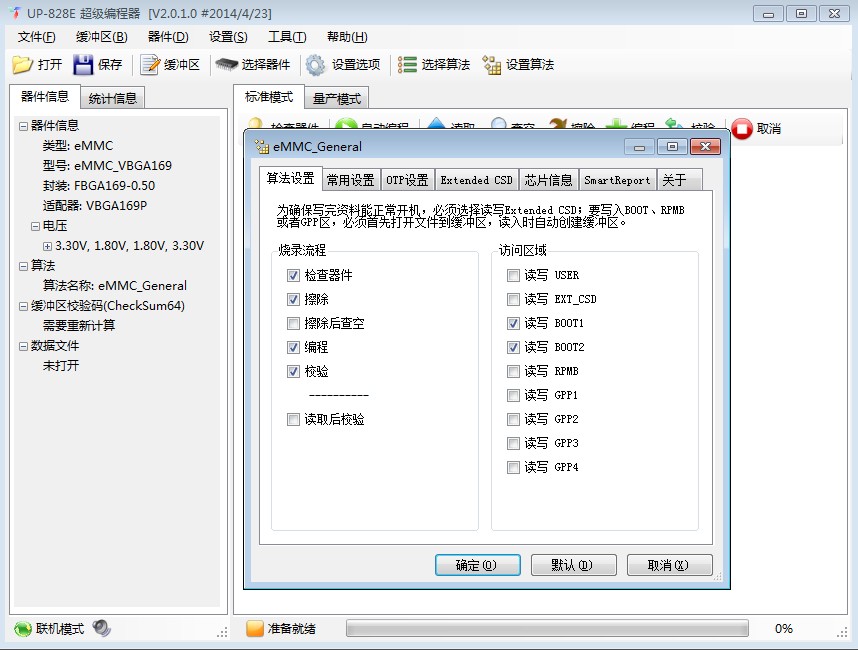Switch to the SmartReport tab
The image size is (858, 650).
point(617,180)
